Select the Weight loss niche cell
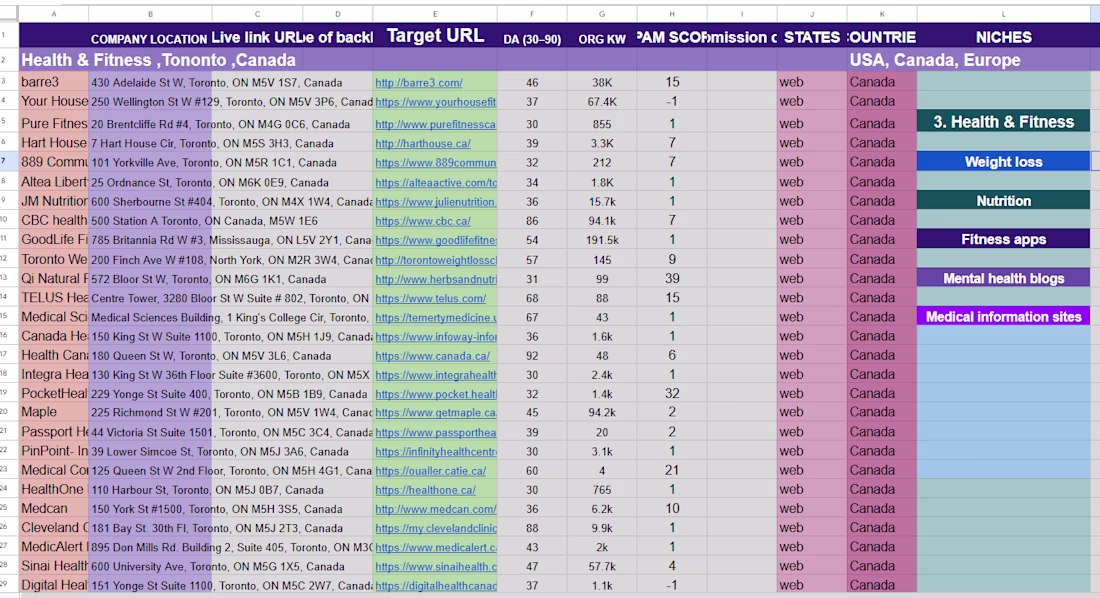 [1003, 161]
